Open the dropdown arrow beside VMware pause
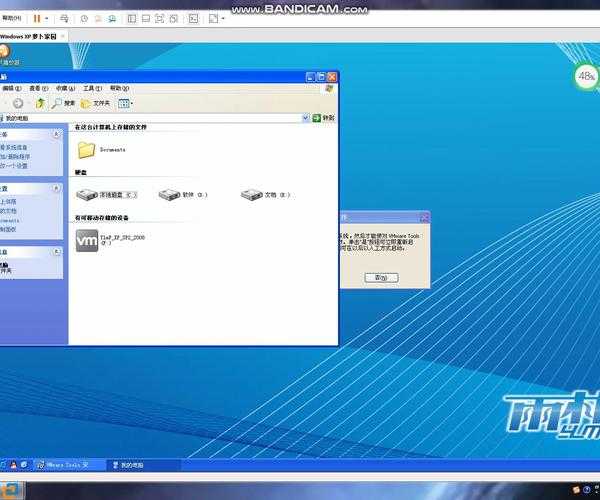This screenshot has height=500, width=600. pyautogui.click(x=48, y=18)
